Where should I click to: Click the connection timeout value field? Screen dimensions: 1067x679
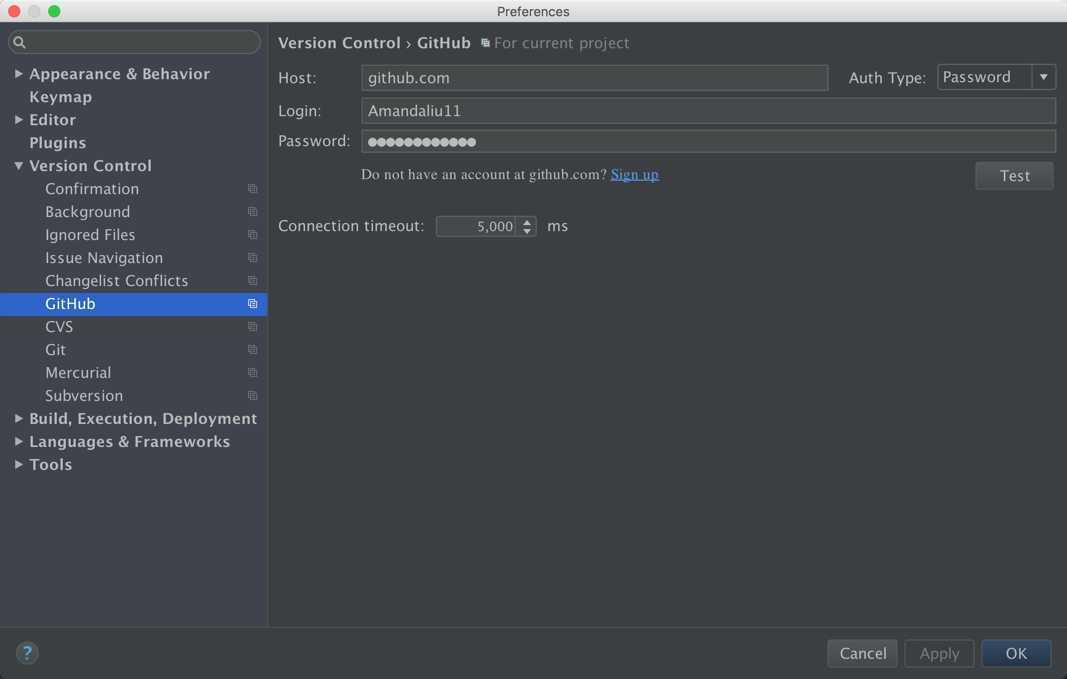click(476, 226)
